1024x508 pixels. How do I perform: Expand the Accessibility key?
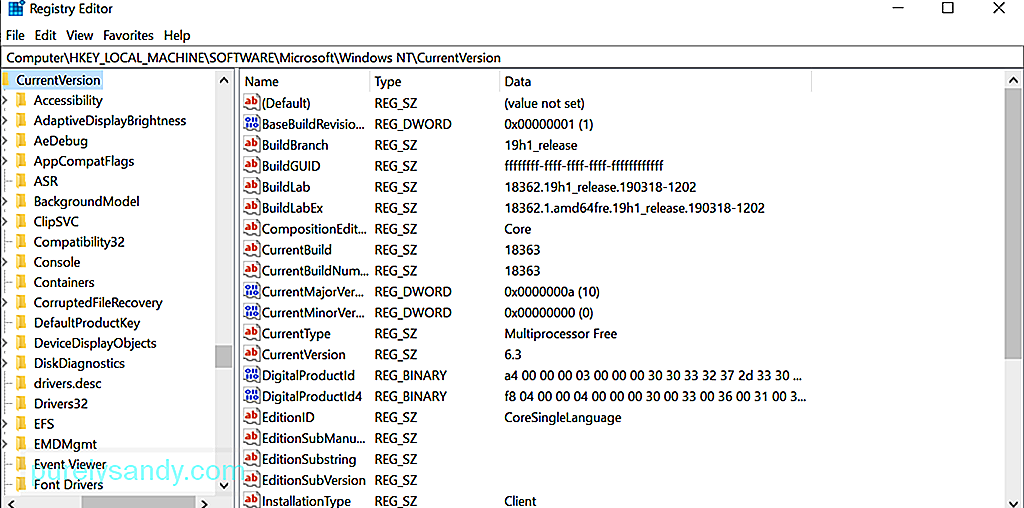coord(5,101)
